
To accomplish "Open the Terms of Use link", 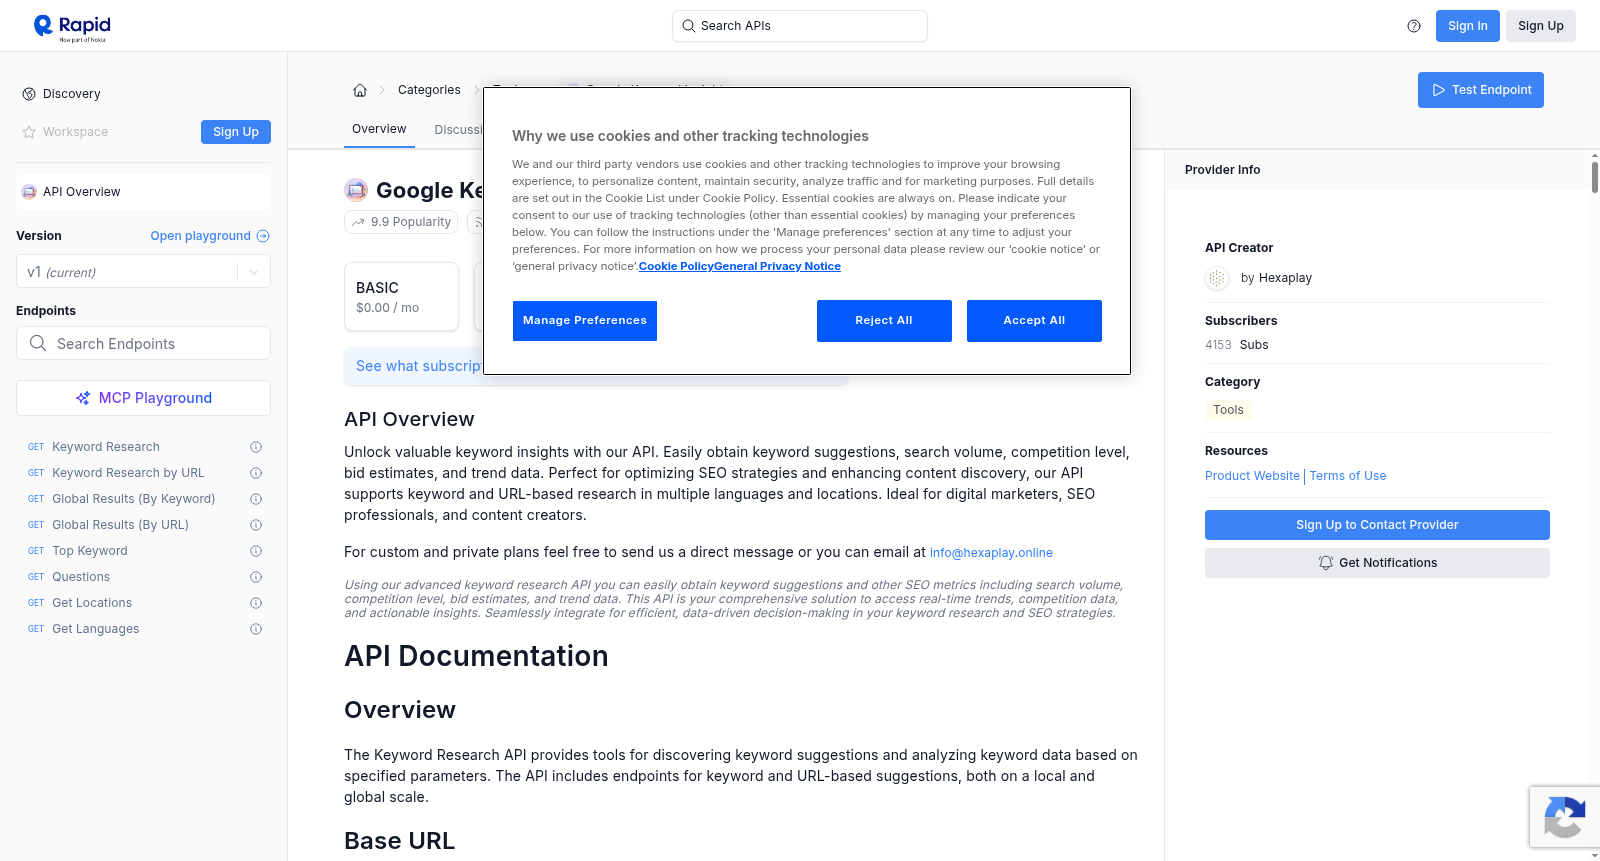I will (1348, 476).
